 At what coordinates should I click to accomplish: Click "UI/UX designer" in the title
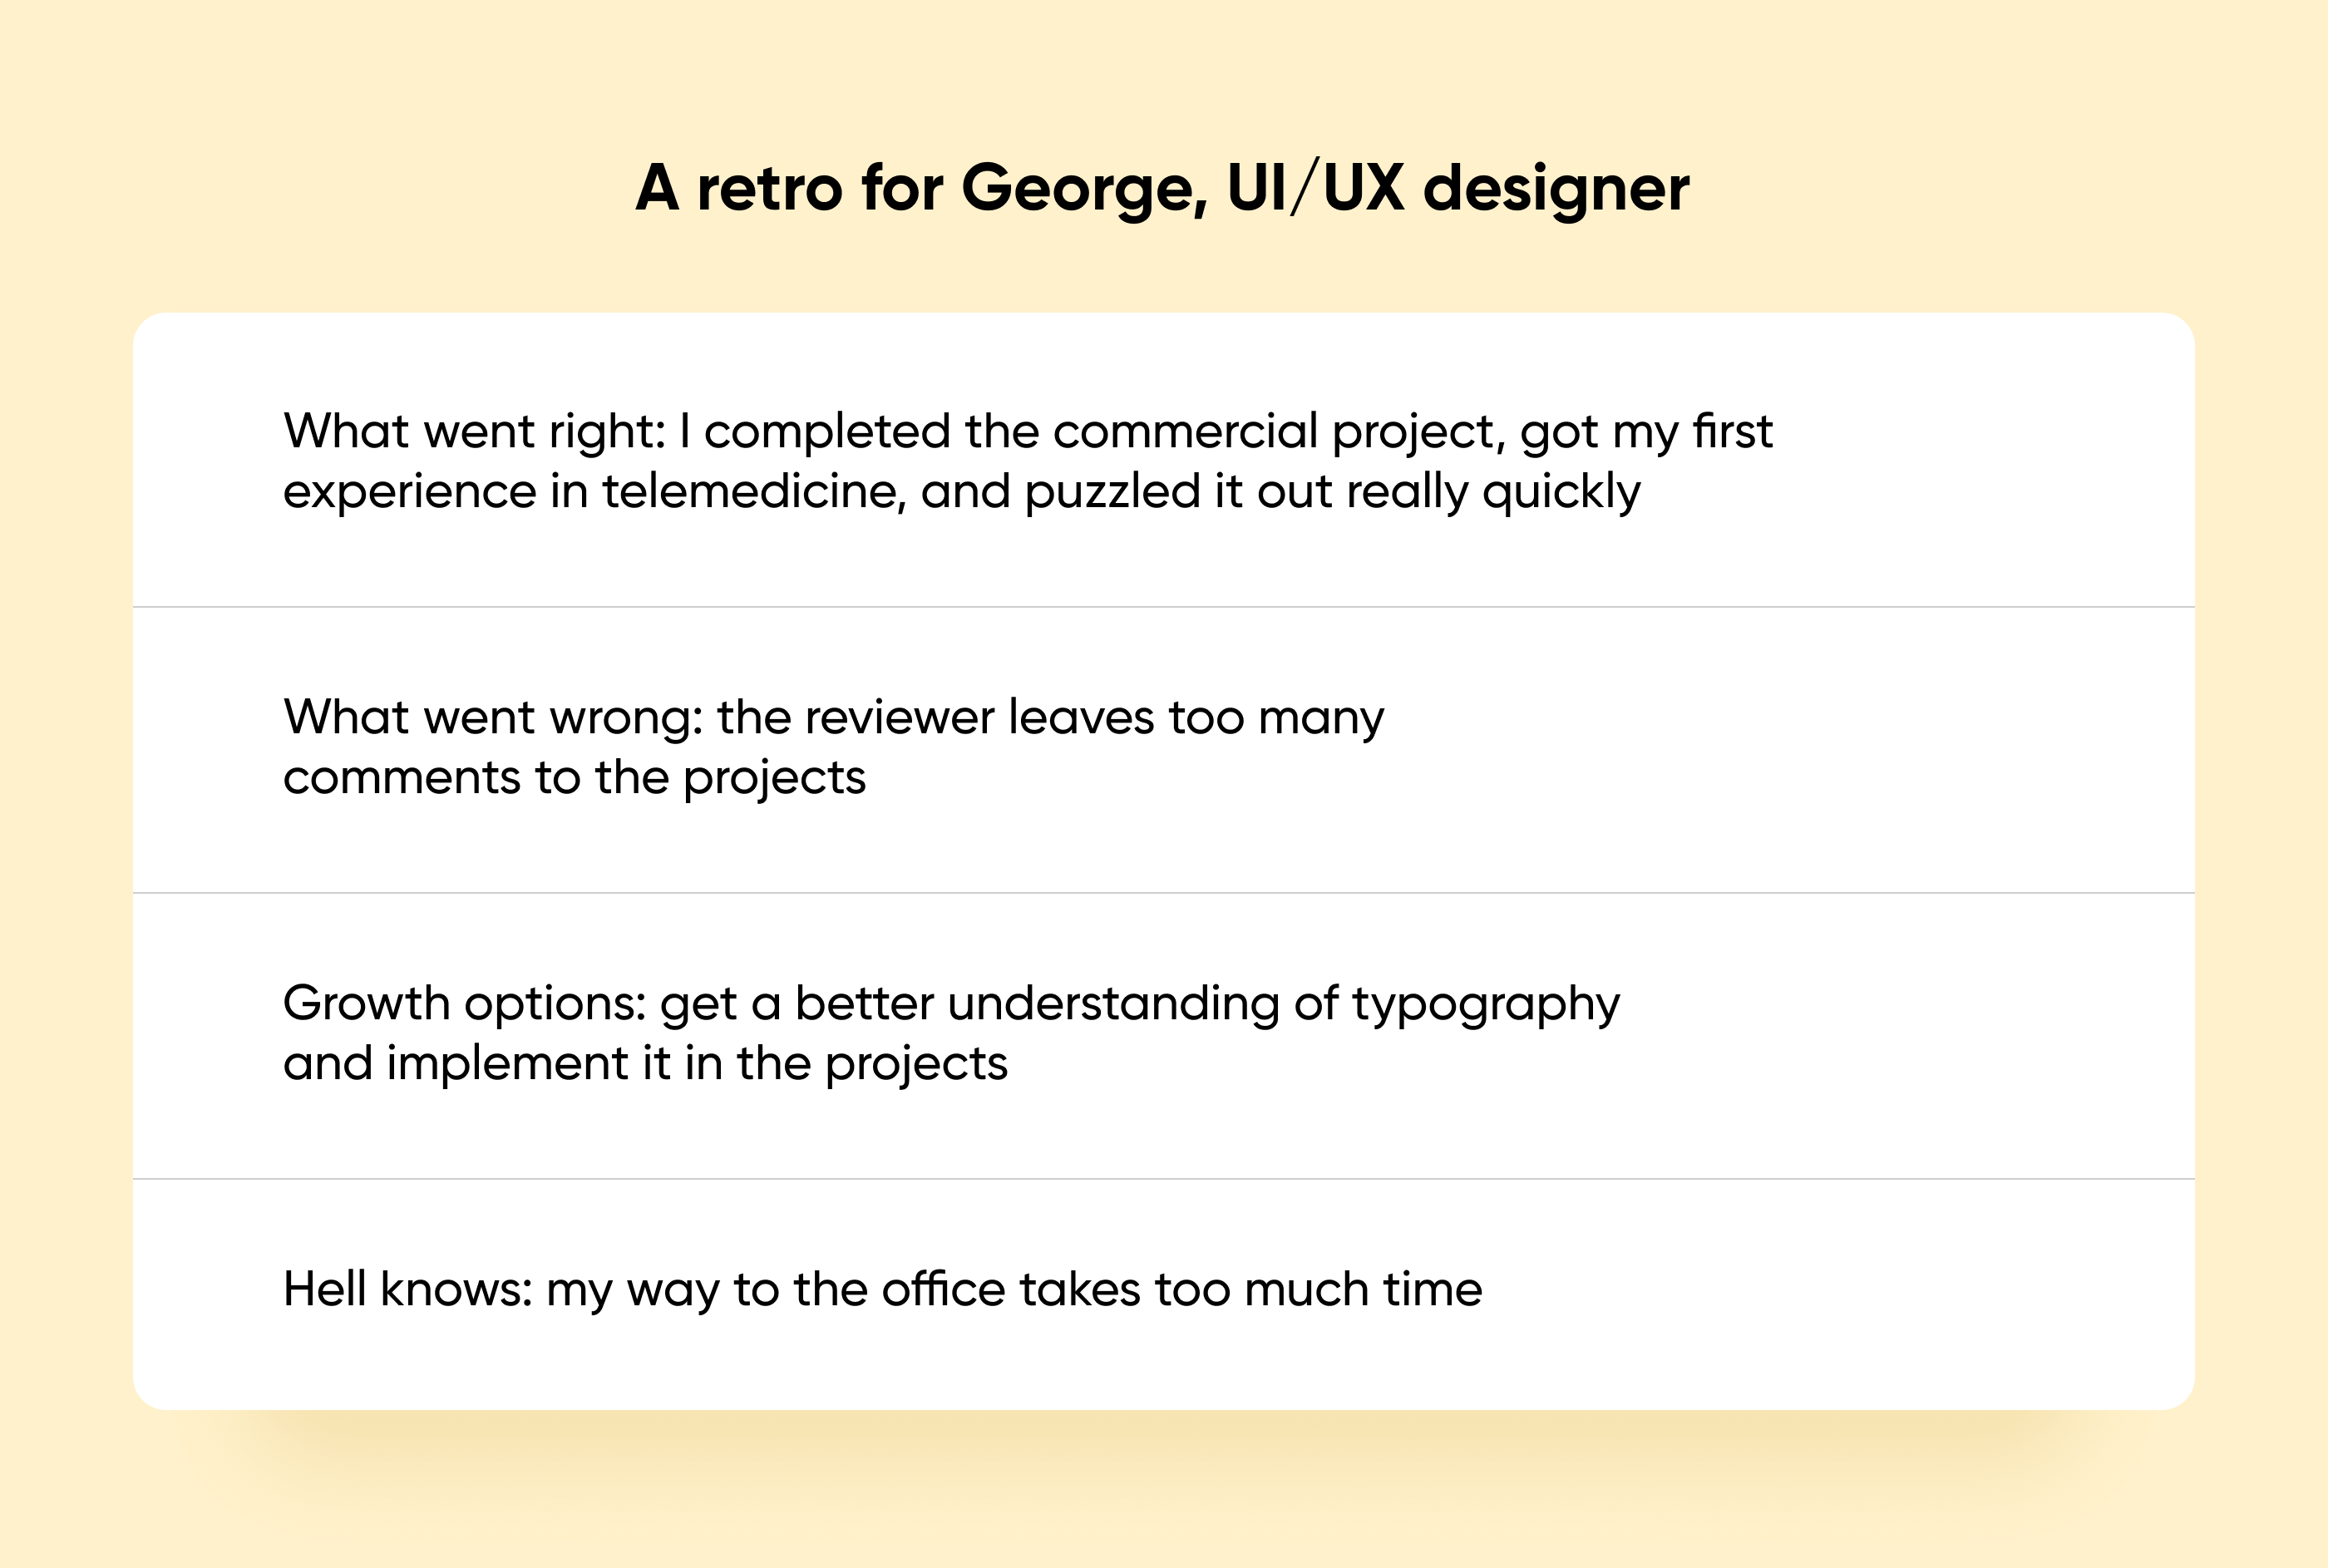point(1458,188)
